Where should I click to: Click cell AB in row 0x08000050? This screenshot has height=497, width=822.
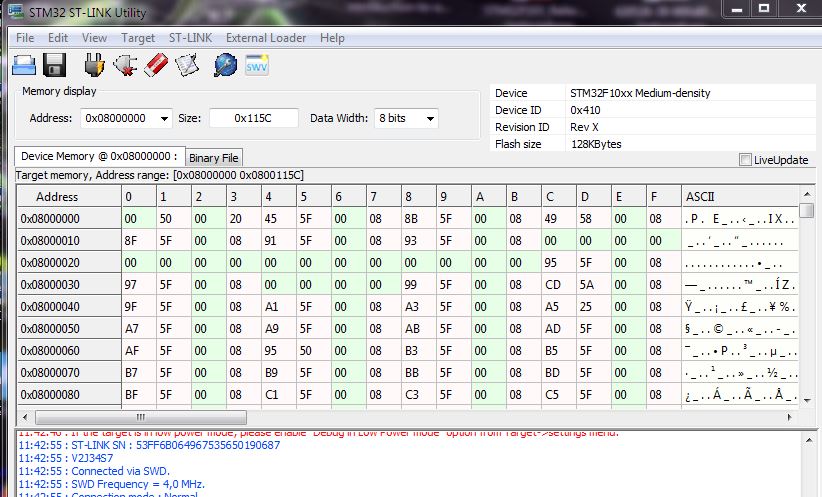point(418,329)
